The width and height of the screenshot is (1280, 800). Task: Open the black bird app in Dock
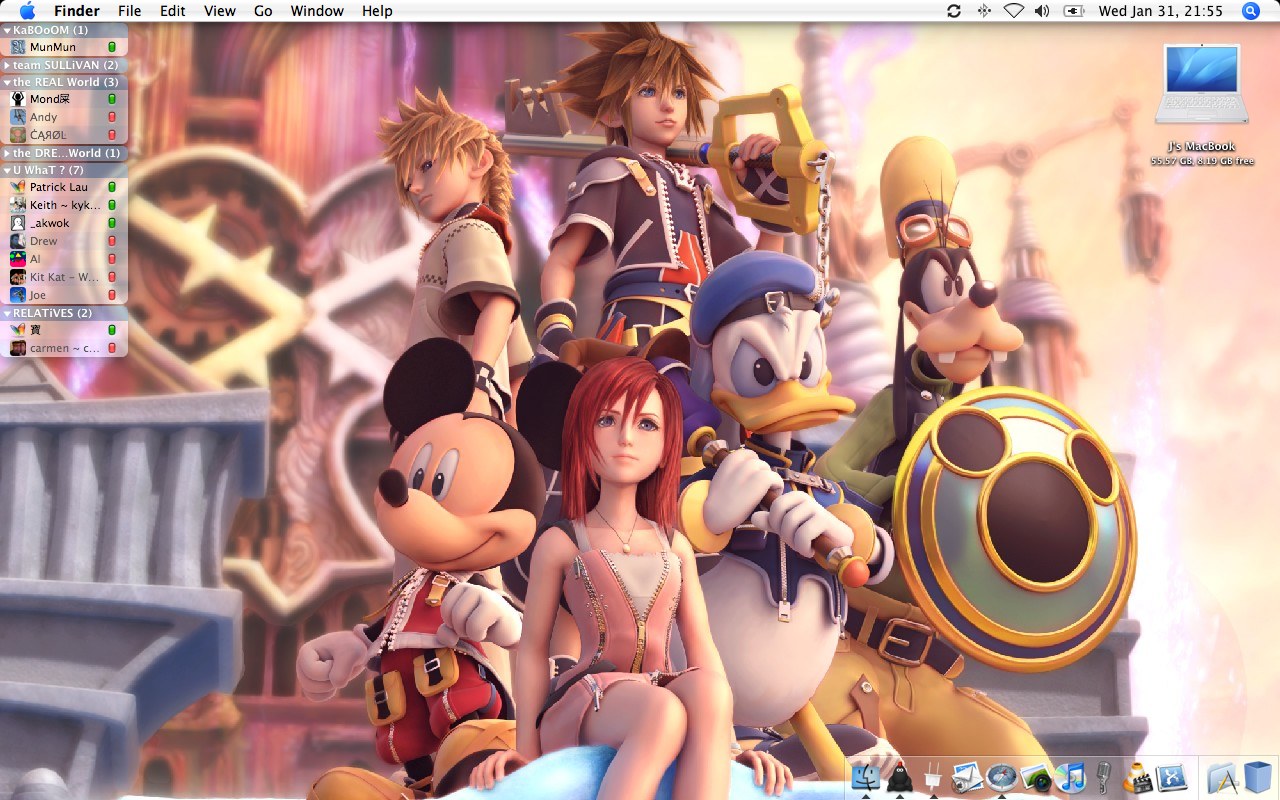[x=900, y=777]
